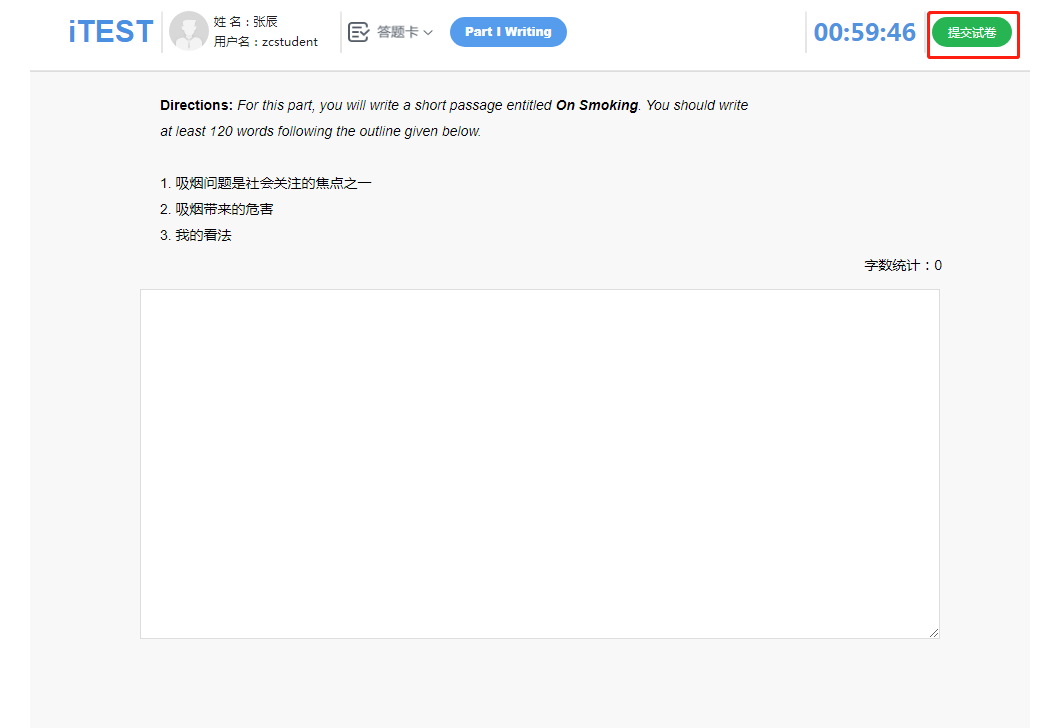
Task: Click the student name 张辰
Action: click(x=265, y=21)
